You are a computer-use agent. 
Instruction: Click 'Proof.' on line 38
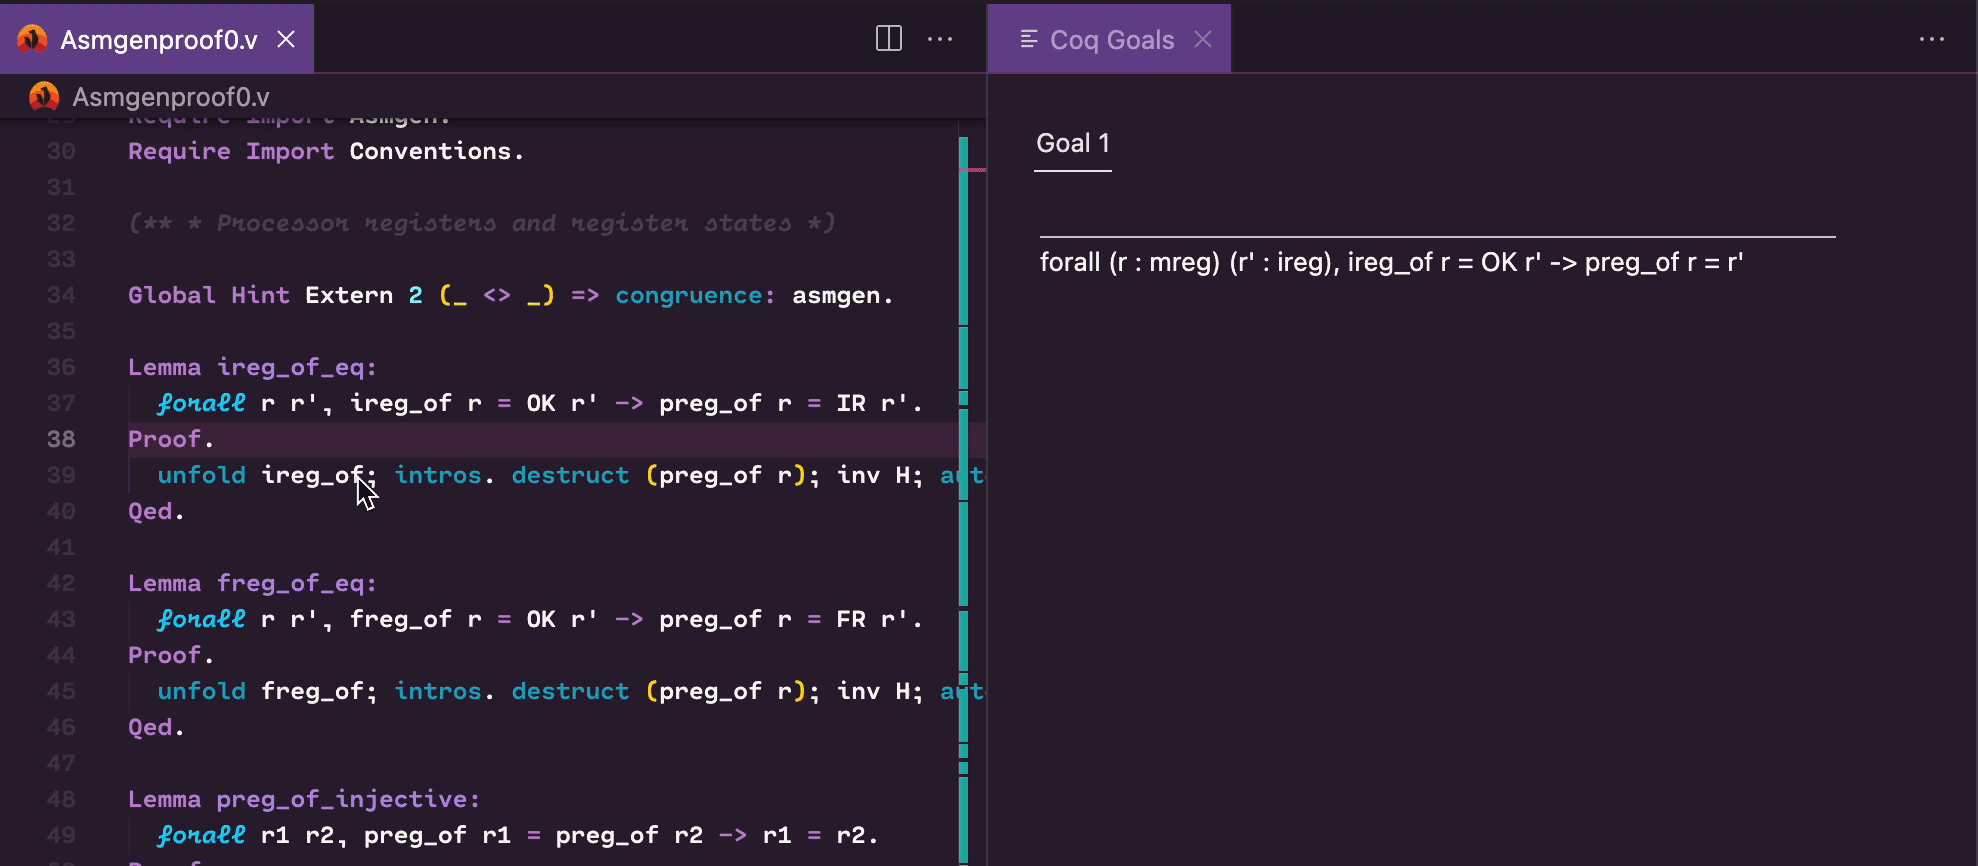point(171,439)
